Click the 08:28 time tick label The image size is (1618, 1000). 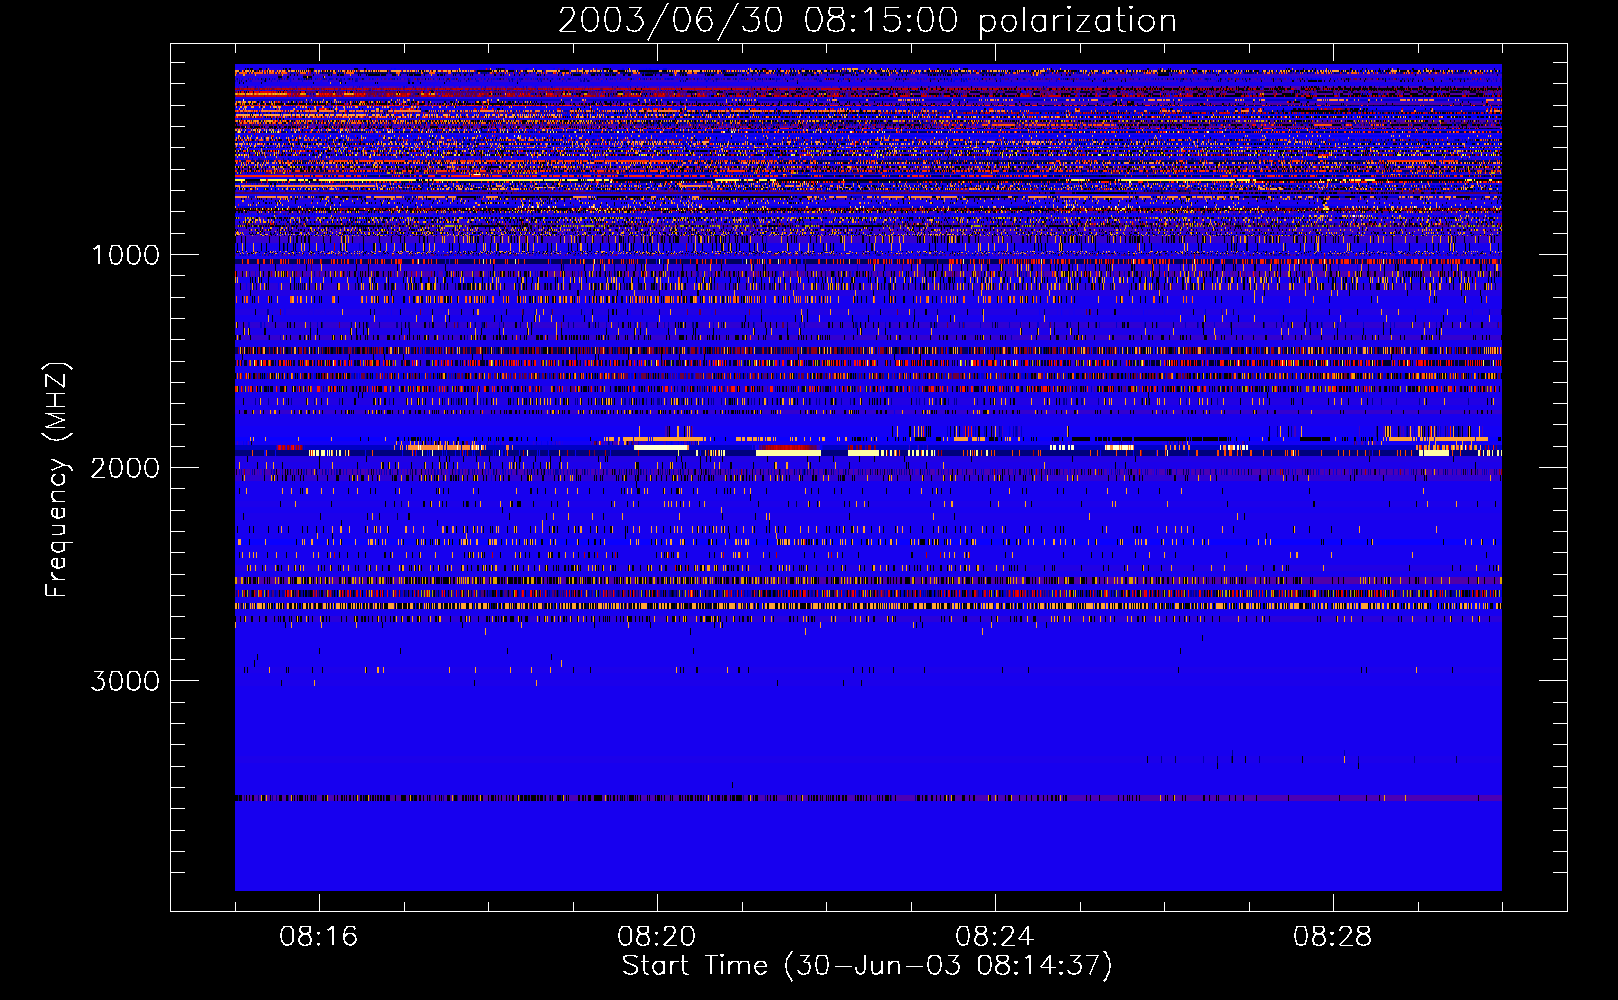[1332, 937]
